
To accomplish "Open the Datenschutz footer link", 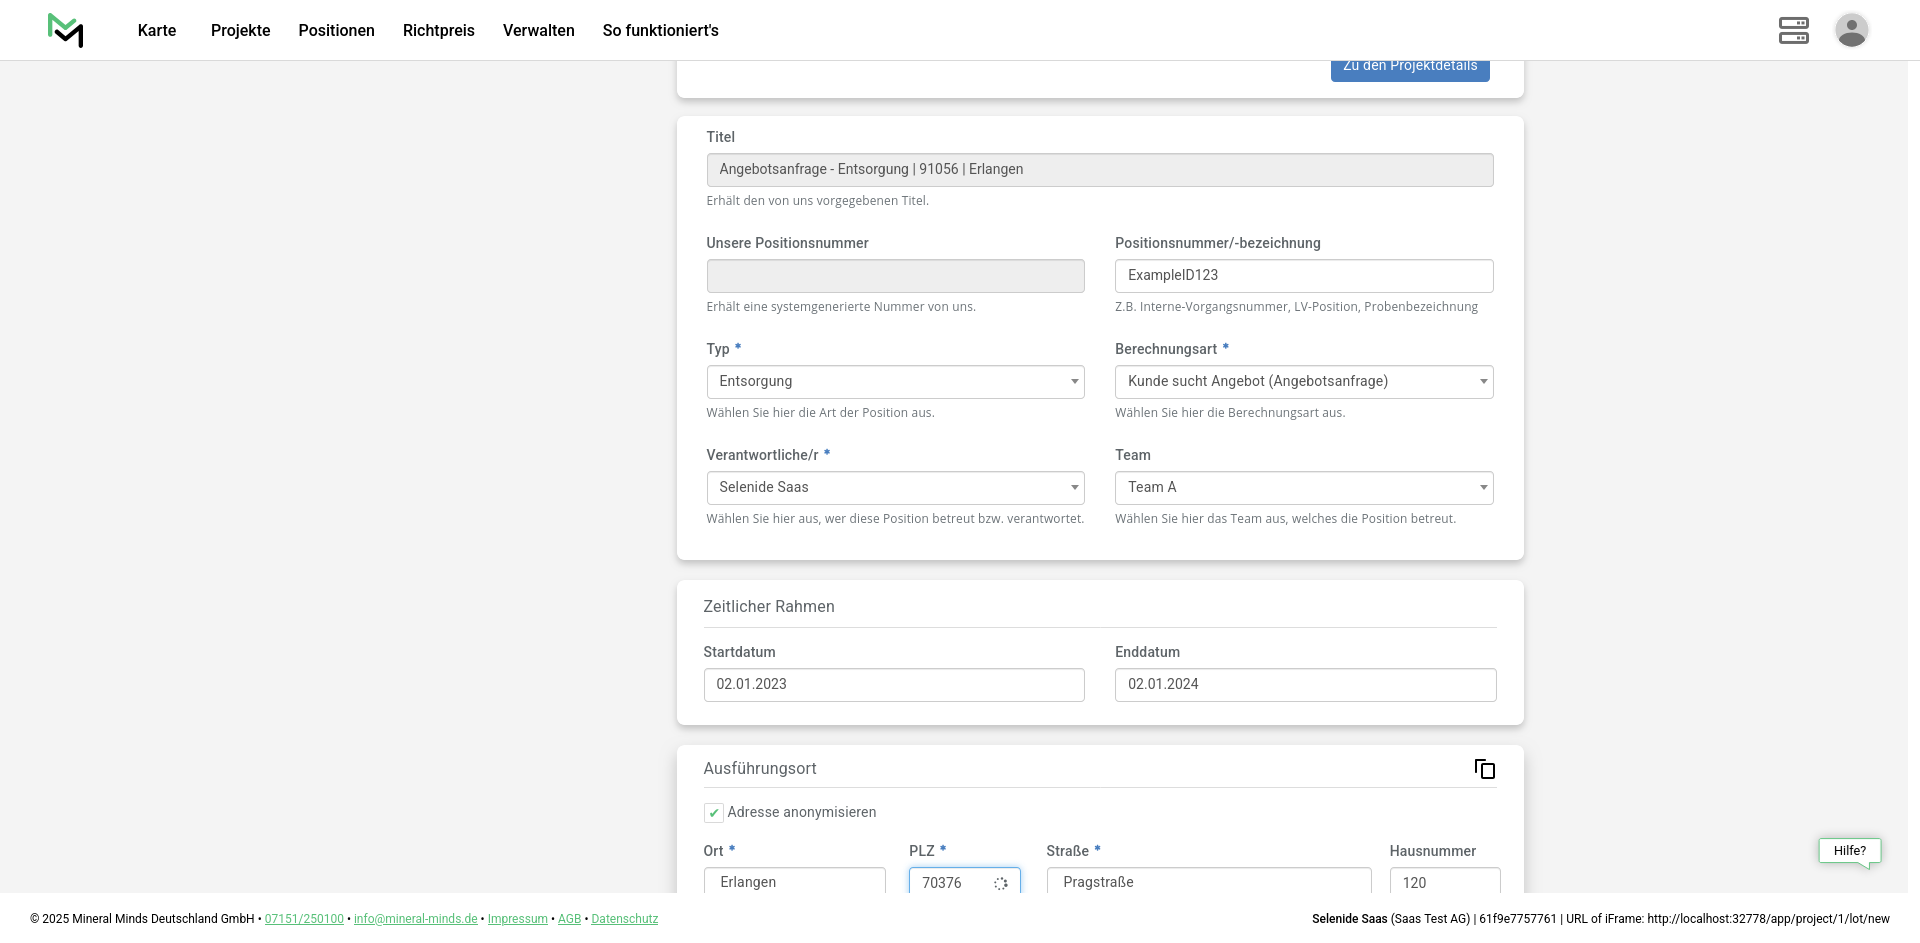I will point(624,919).
